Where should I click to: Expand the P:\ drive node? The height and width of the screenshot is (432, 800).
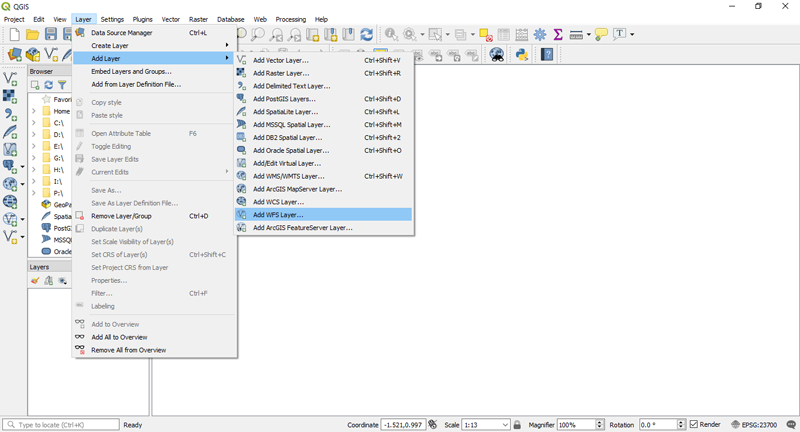click(x=34, y=193)
